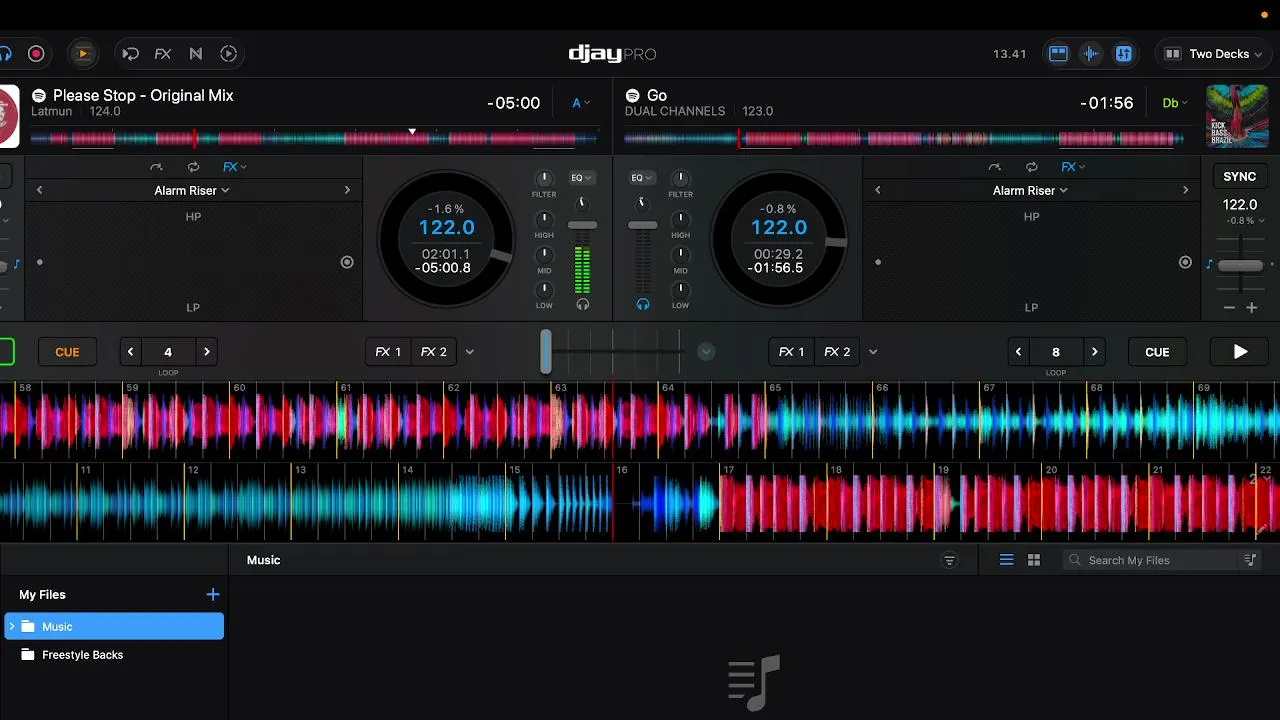Open the deck 1 EQ dropdown
Image resolution: width=1280 pixels, height=720 pixels.
tap(581, 178)
